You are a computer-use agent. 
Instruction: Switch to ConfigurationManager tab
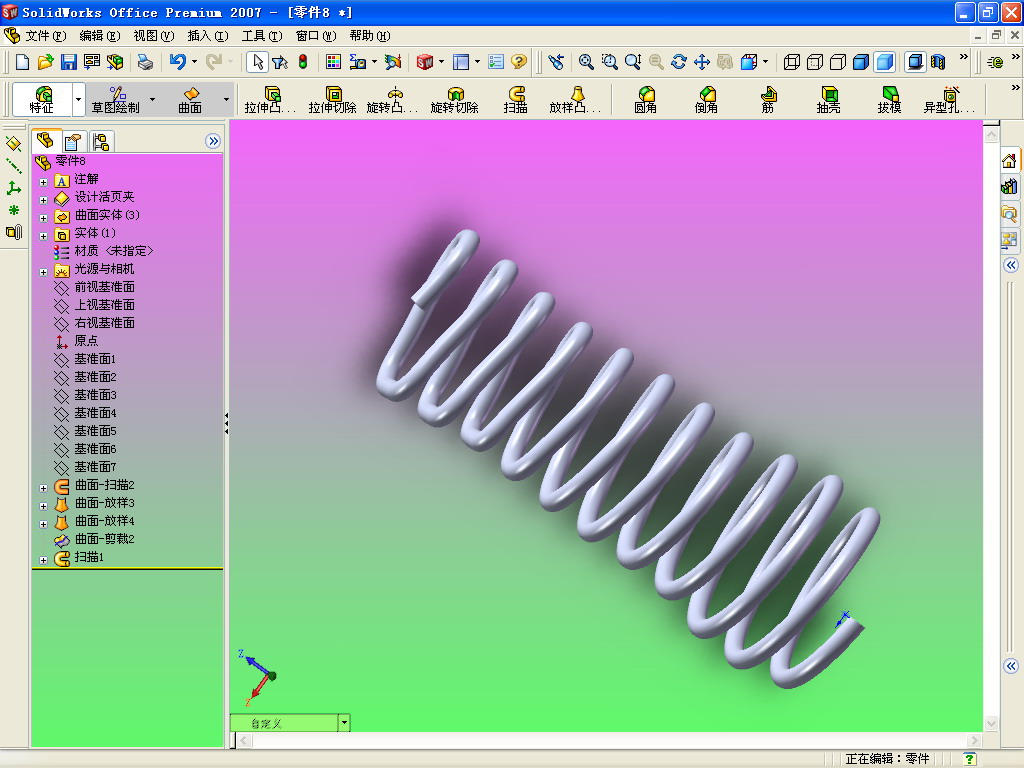coord(101,141)
